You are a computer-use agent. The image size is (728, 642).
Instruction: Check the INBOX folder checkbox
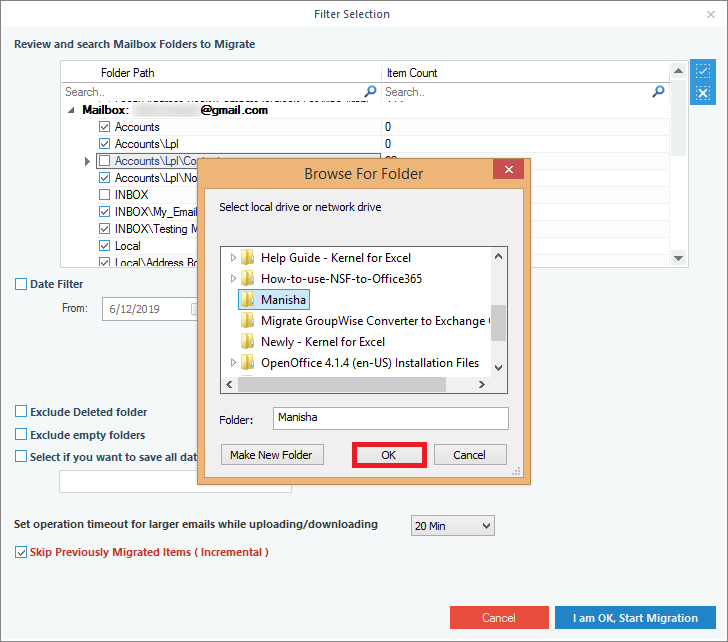(104, 195)
